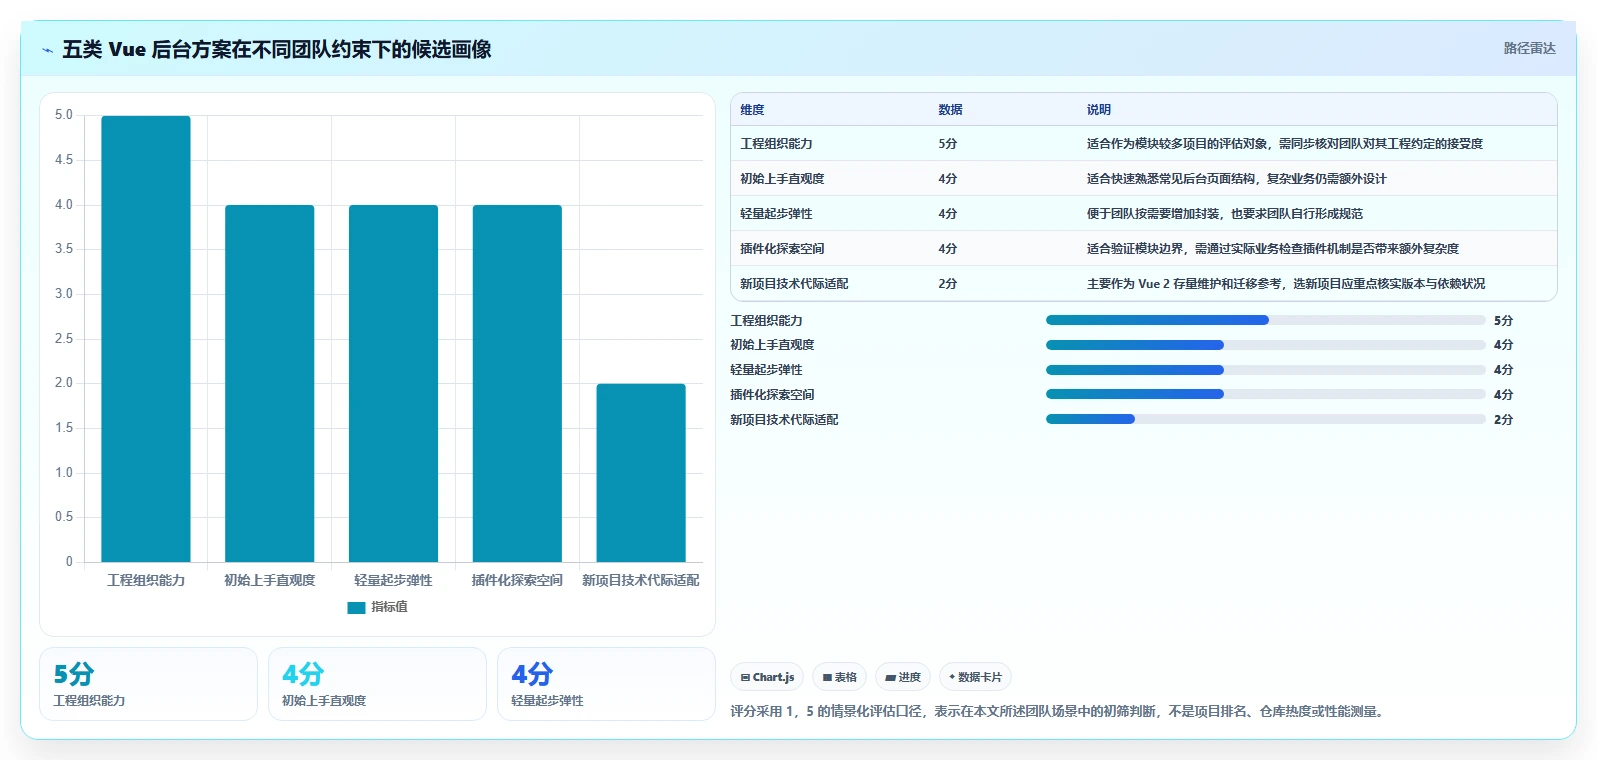The width and height of the screenshot is (1597, 760).
Task: Click the 指标值 legend text
Action: click(389, 607)
